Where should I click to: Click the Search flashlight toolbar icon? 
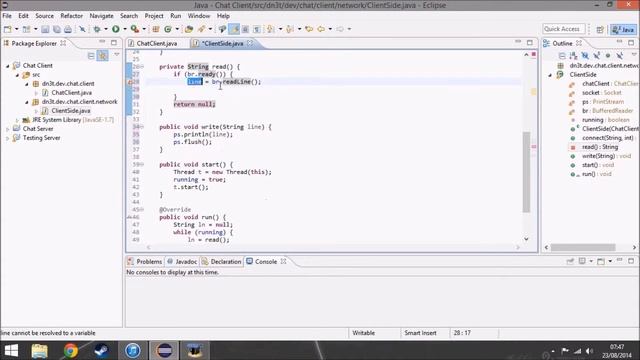click(201, 29)
